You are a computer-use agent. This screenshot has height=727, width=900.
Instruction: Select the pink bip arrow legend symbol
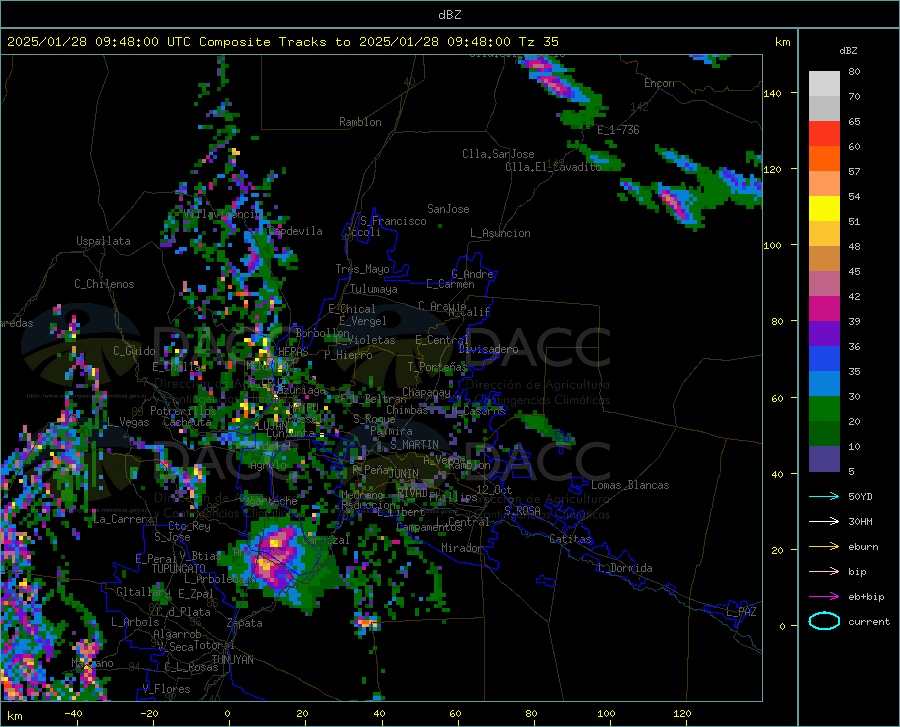coord(824,571)
